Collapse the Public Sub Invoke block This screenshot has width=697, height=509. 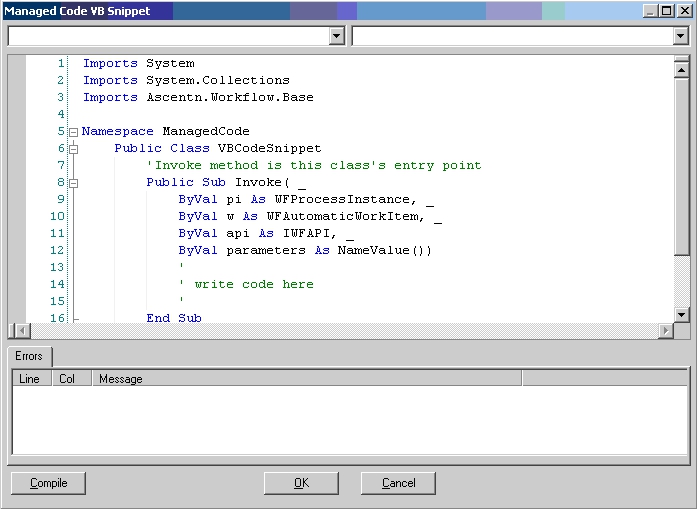(74, 183)
